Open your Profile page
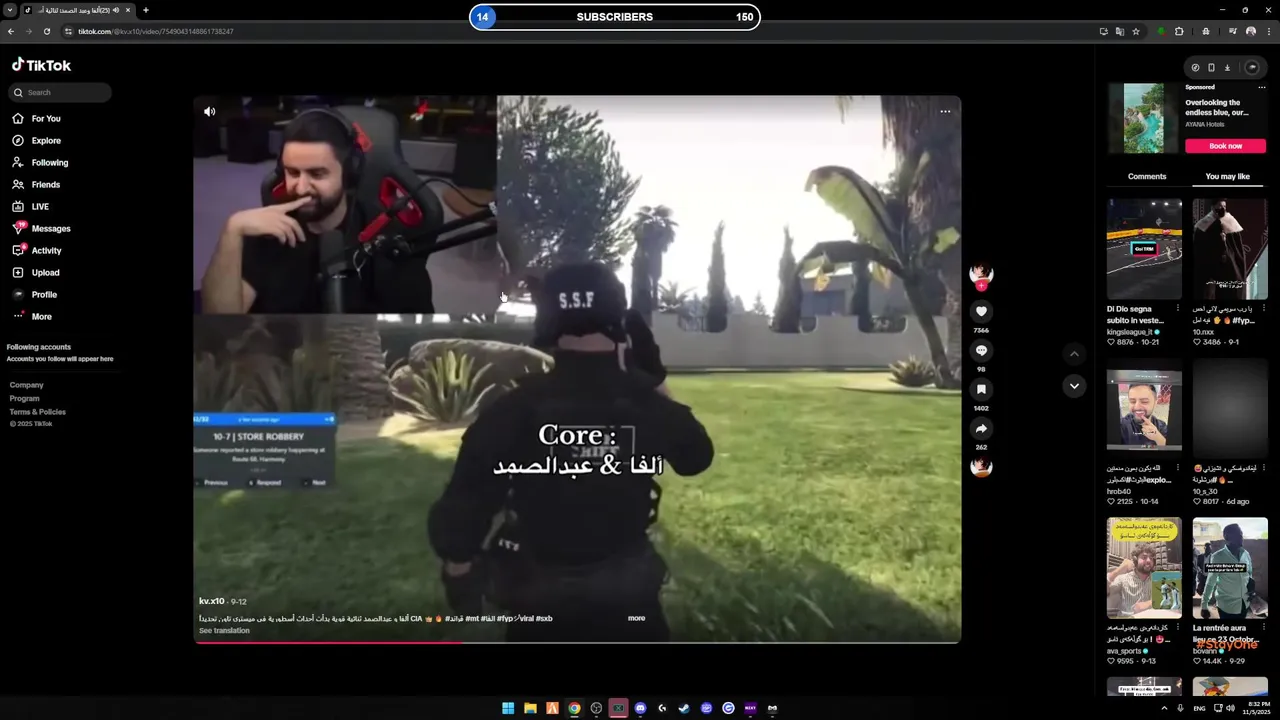Screen dimensions: 1280x720 [34, 294]
